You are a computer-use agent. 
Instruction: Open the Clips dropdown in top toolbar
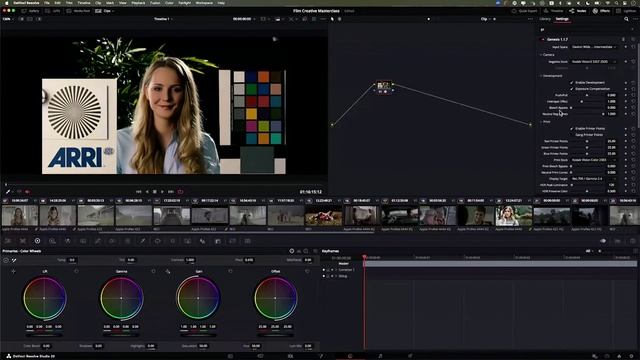(105, 11)
